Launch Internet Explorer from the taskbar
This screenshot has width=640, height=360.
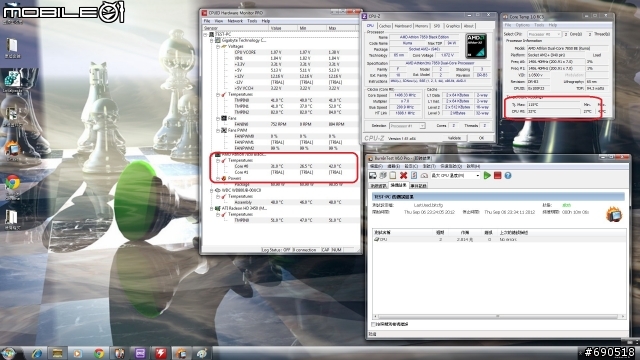click(x=37, y=353)
